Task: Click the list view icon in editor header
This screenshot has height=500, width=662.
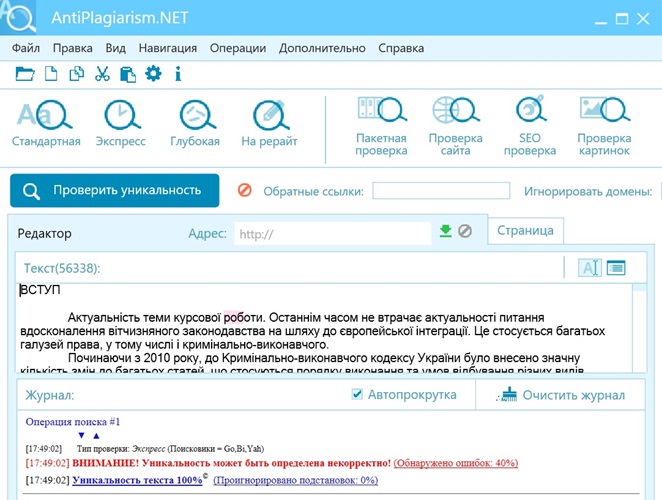Action: tap(616, 268)
